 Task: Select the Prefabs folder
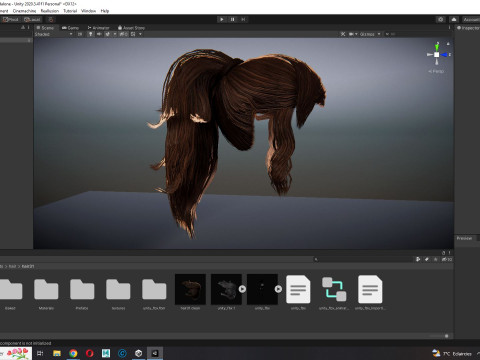click(82, 293)
